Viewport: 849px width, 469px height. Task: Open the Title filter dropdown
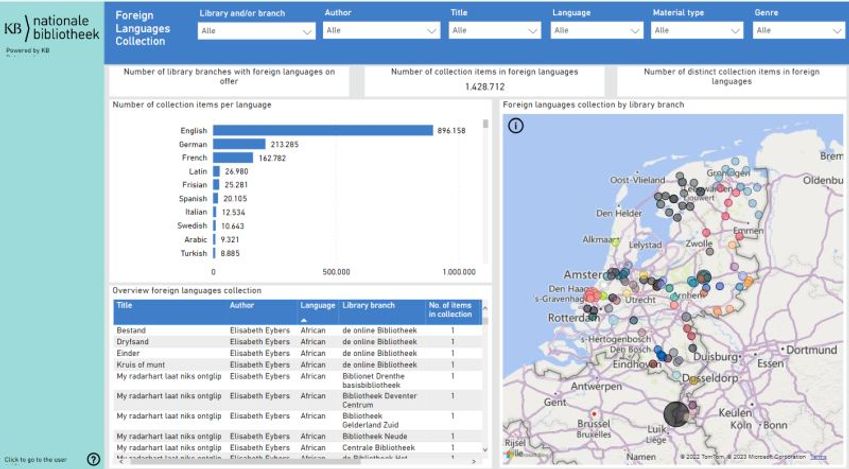pyautogui.click(x=495, y=31)
